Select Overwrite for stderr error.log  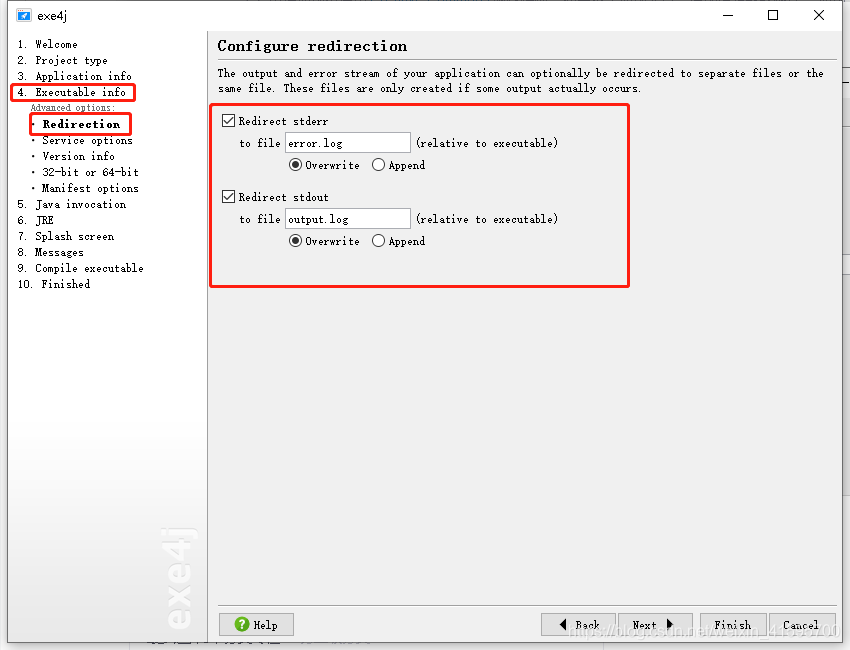point(295,165)
